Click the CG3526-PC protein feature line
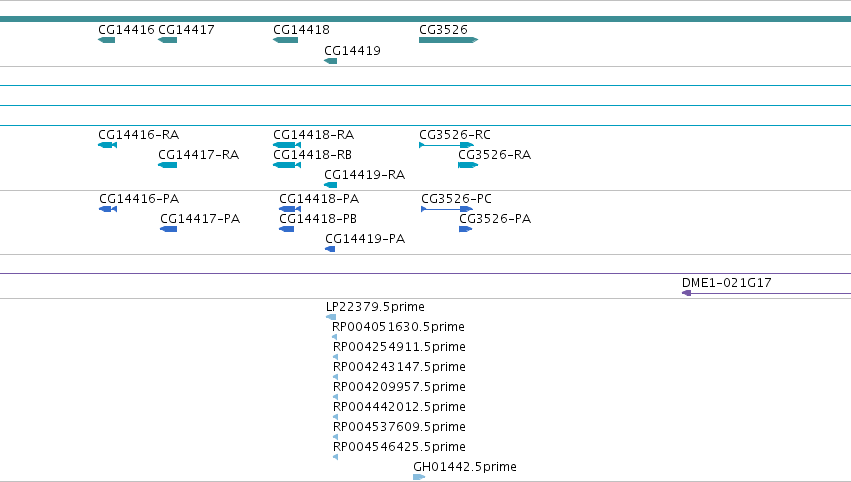 click(447, 209)
